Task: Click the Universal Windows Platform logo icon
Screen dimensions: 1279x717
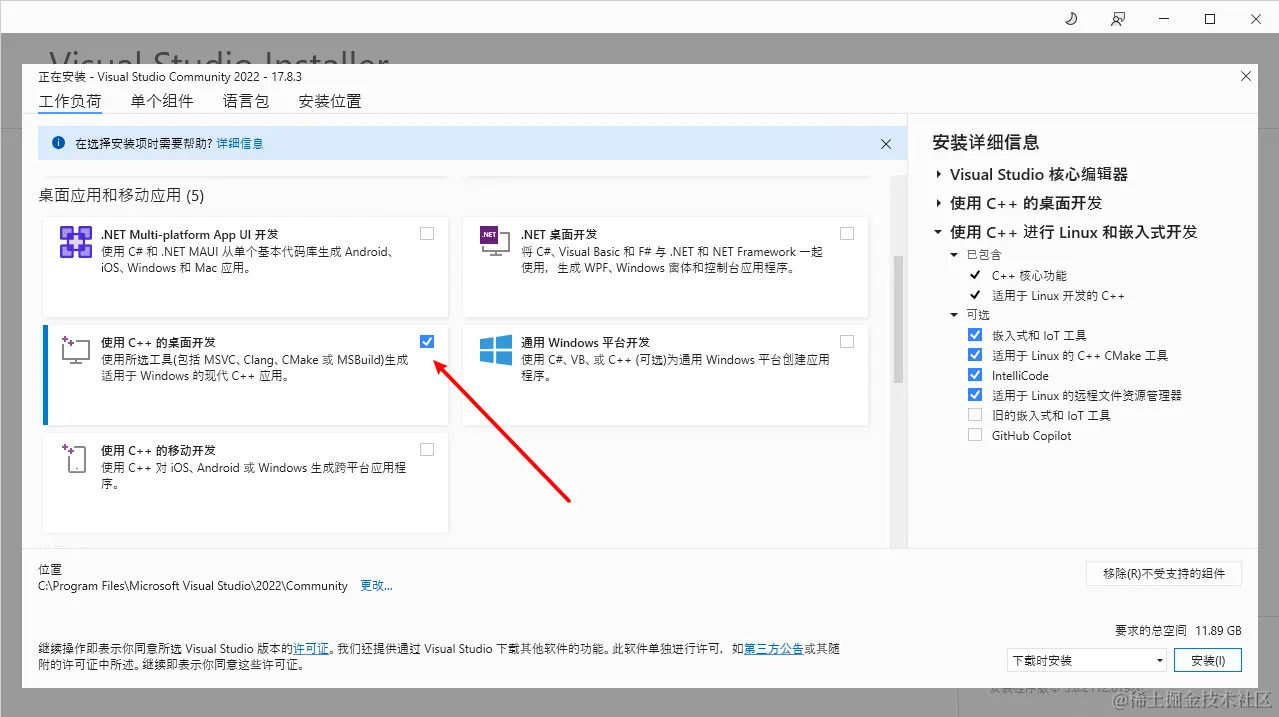Action: pos(496,350)
